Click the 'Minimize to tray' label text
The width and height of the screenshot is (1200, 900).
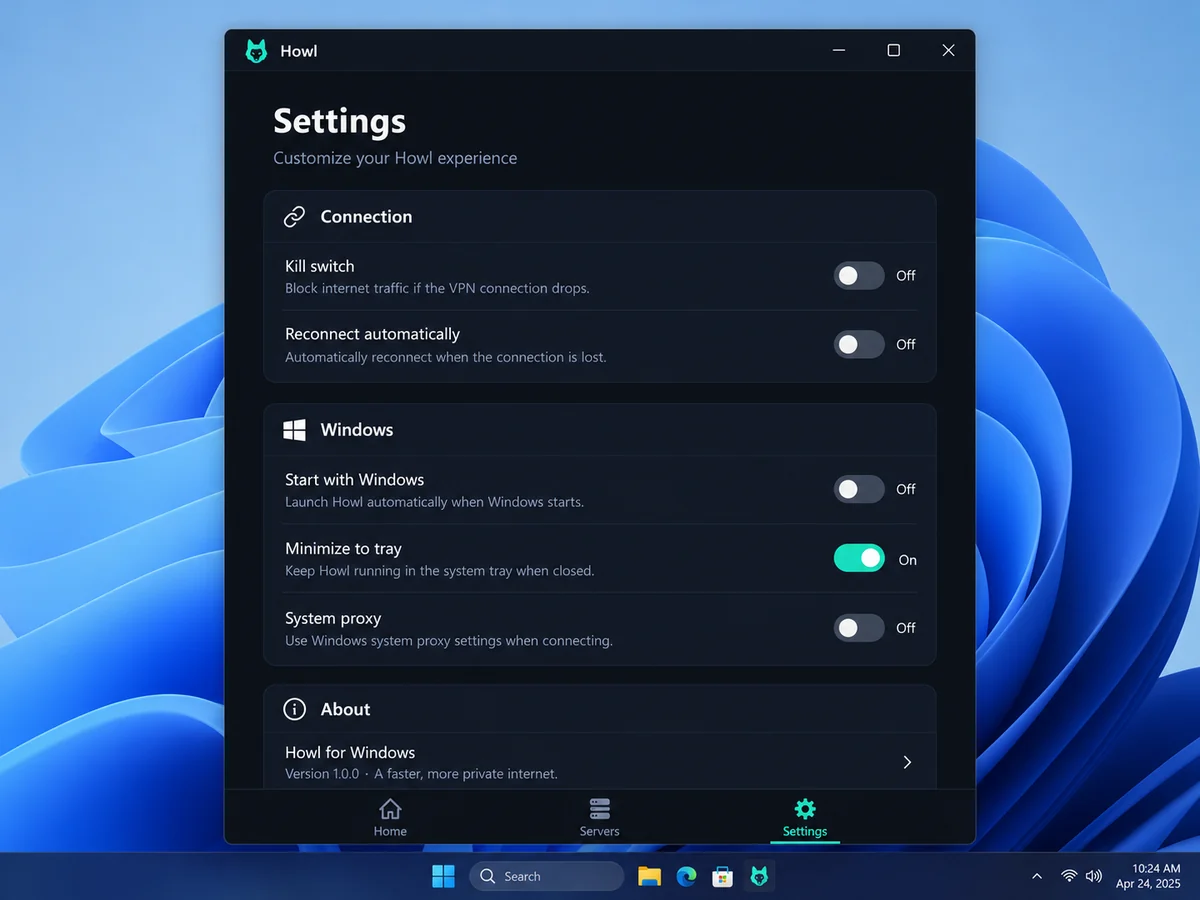coord(343,548)
